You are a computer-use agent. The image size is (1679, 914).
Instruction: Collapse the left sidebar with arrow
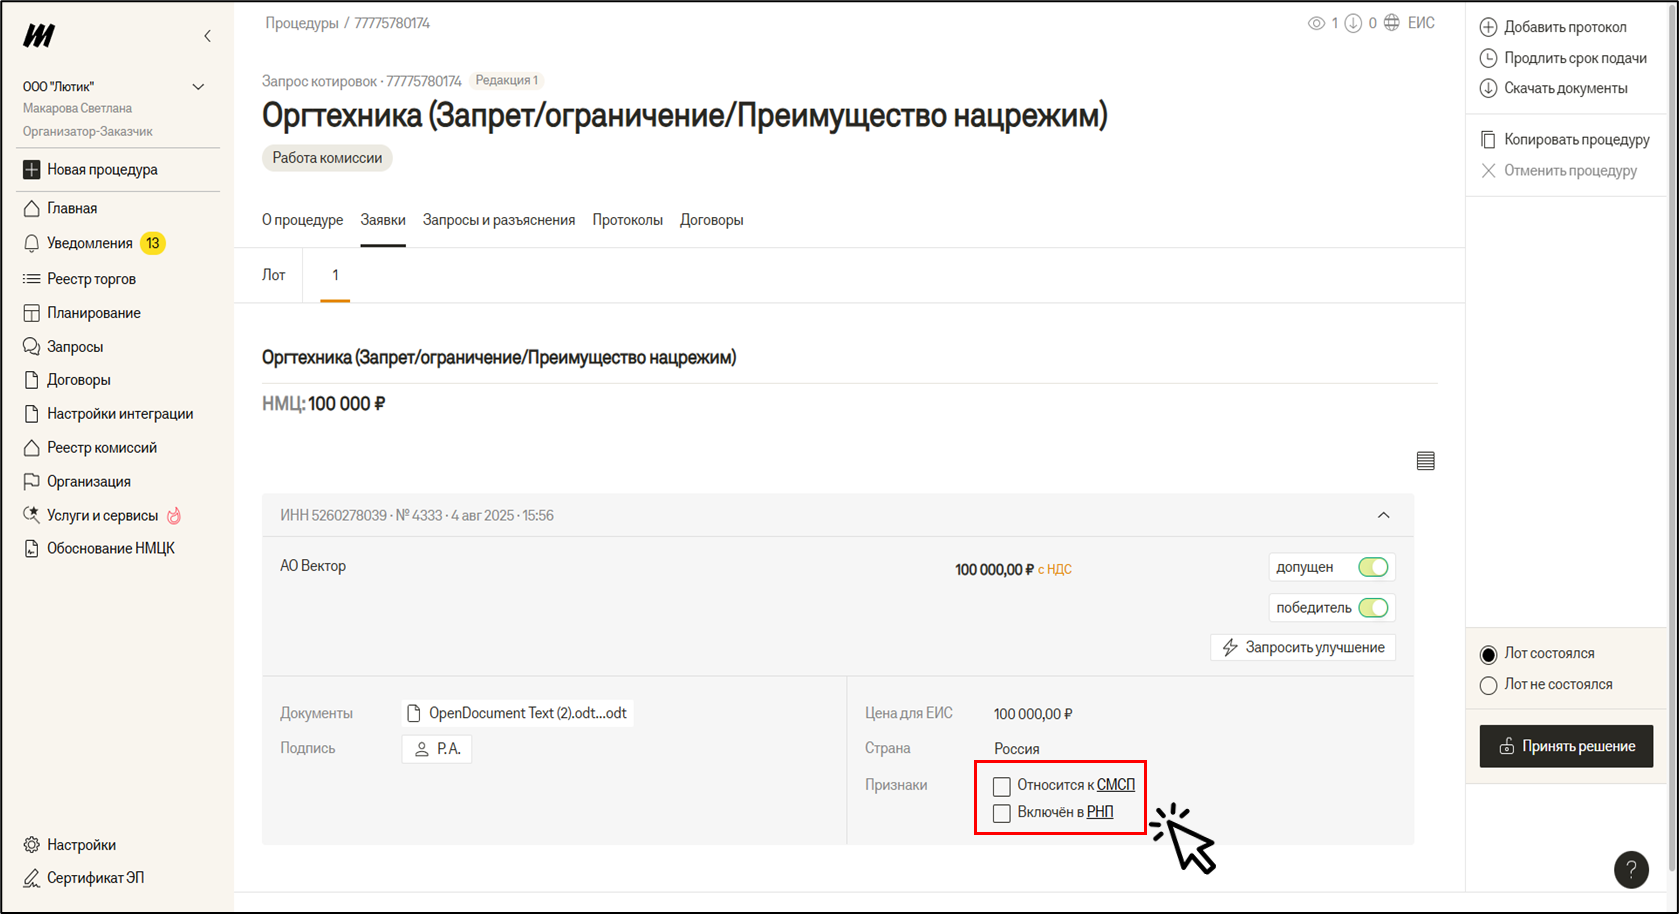(207, 36)
